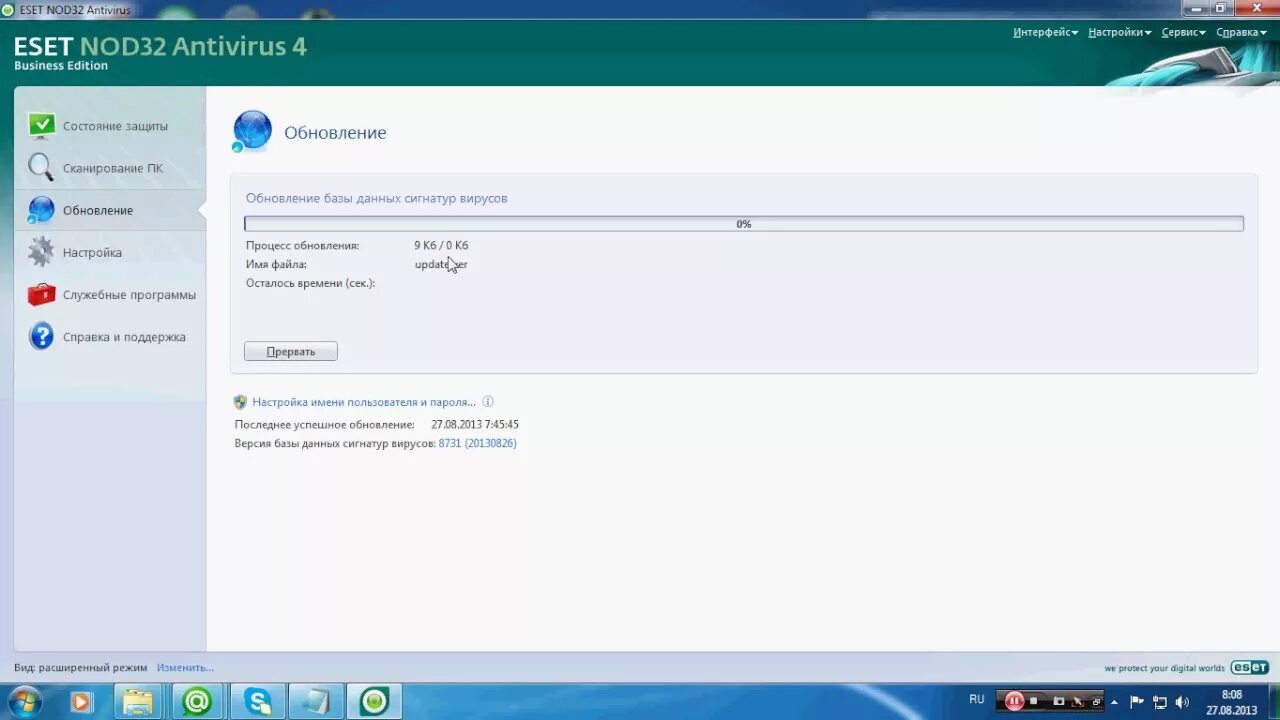
Task: Open the Сервис dropdown menu
Action: coord(1183,32)
